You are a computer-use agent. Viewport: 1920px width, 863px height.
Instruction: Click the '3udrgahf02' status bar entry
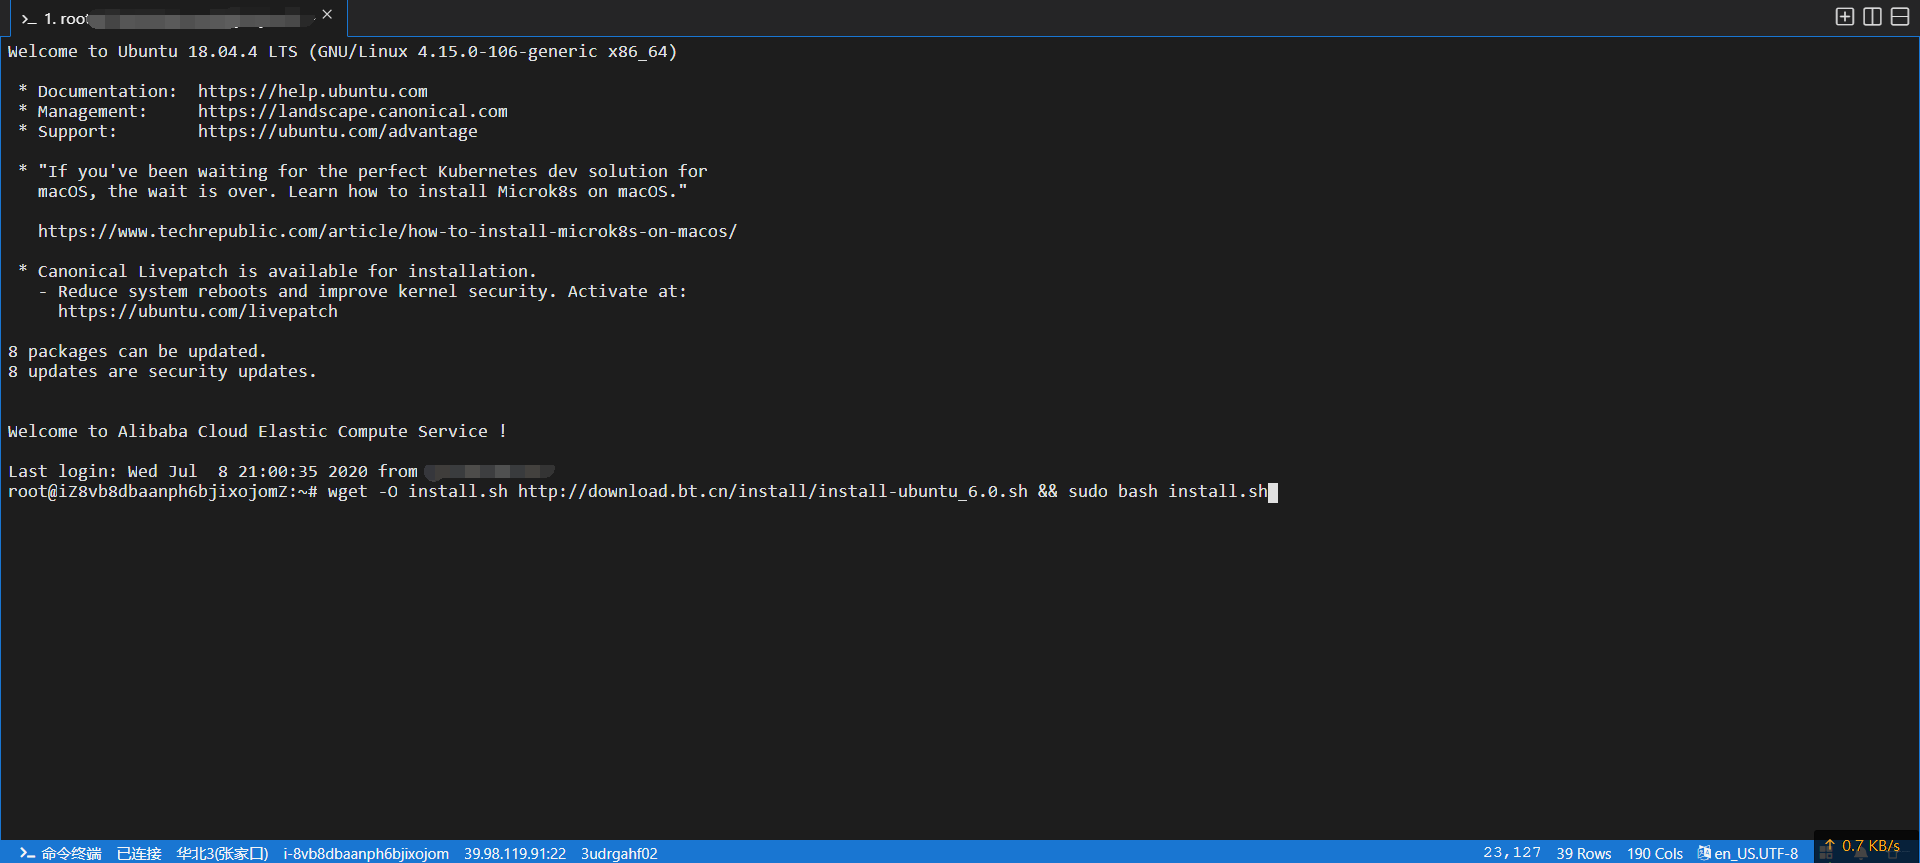click(619, 853)
